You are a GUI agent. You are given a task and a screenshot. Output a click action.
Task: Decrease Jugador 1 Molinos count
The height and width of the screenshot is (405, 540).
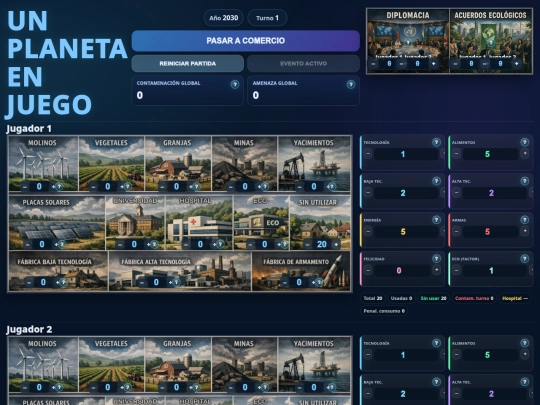[25, 187]
